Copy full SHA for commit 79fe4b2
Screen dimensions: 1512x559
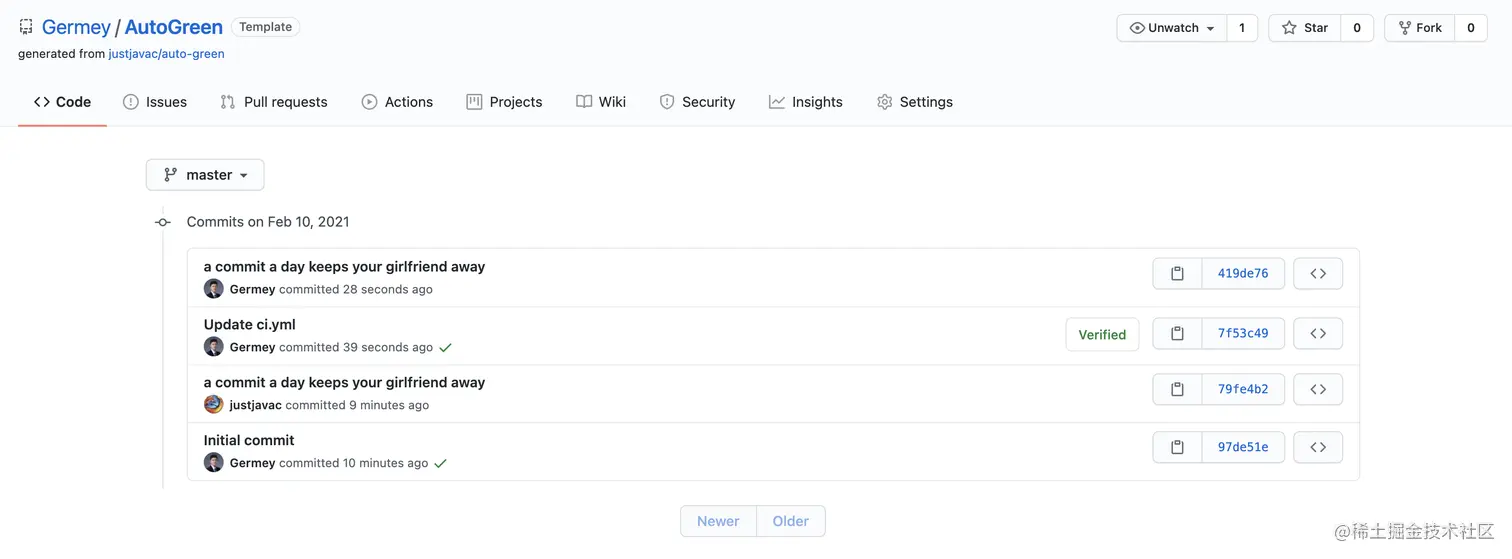point(1177,390)
